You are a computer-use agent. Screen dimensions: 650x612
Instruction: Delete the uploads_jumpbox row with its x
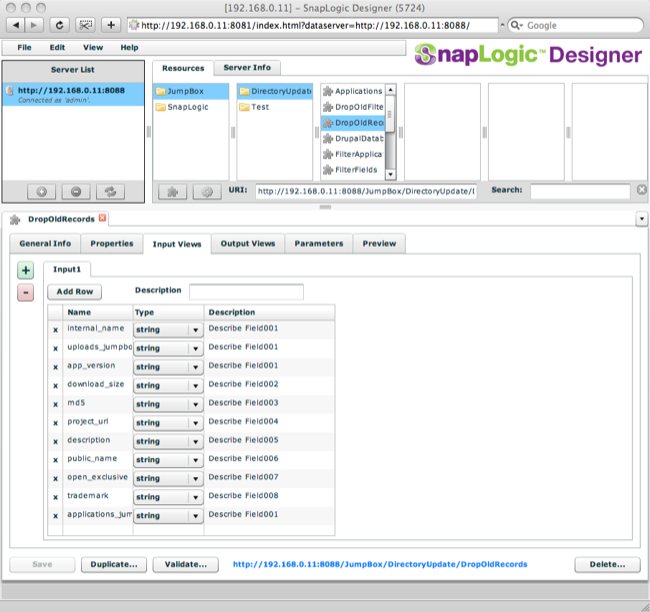pos(55,349)
